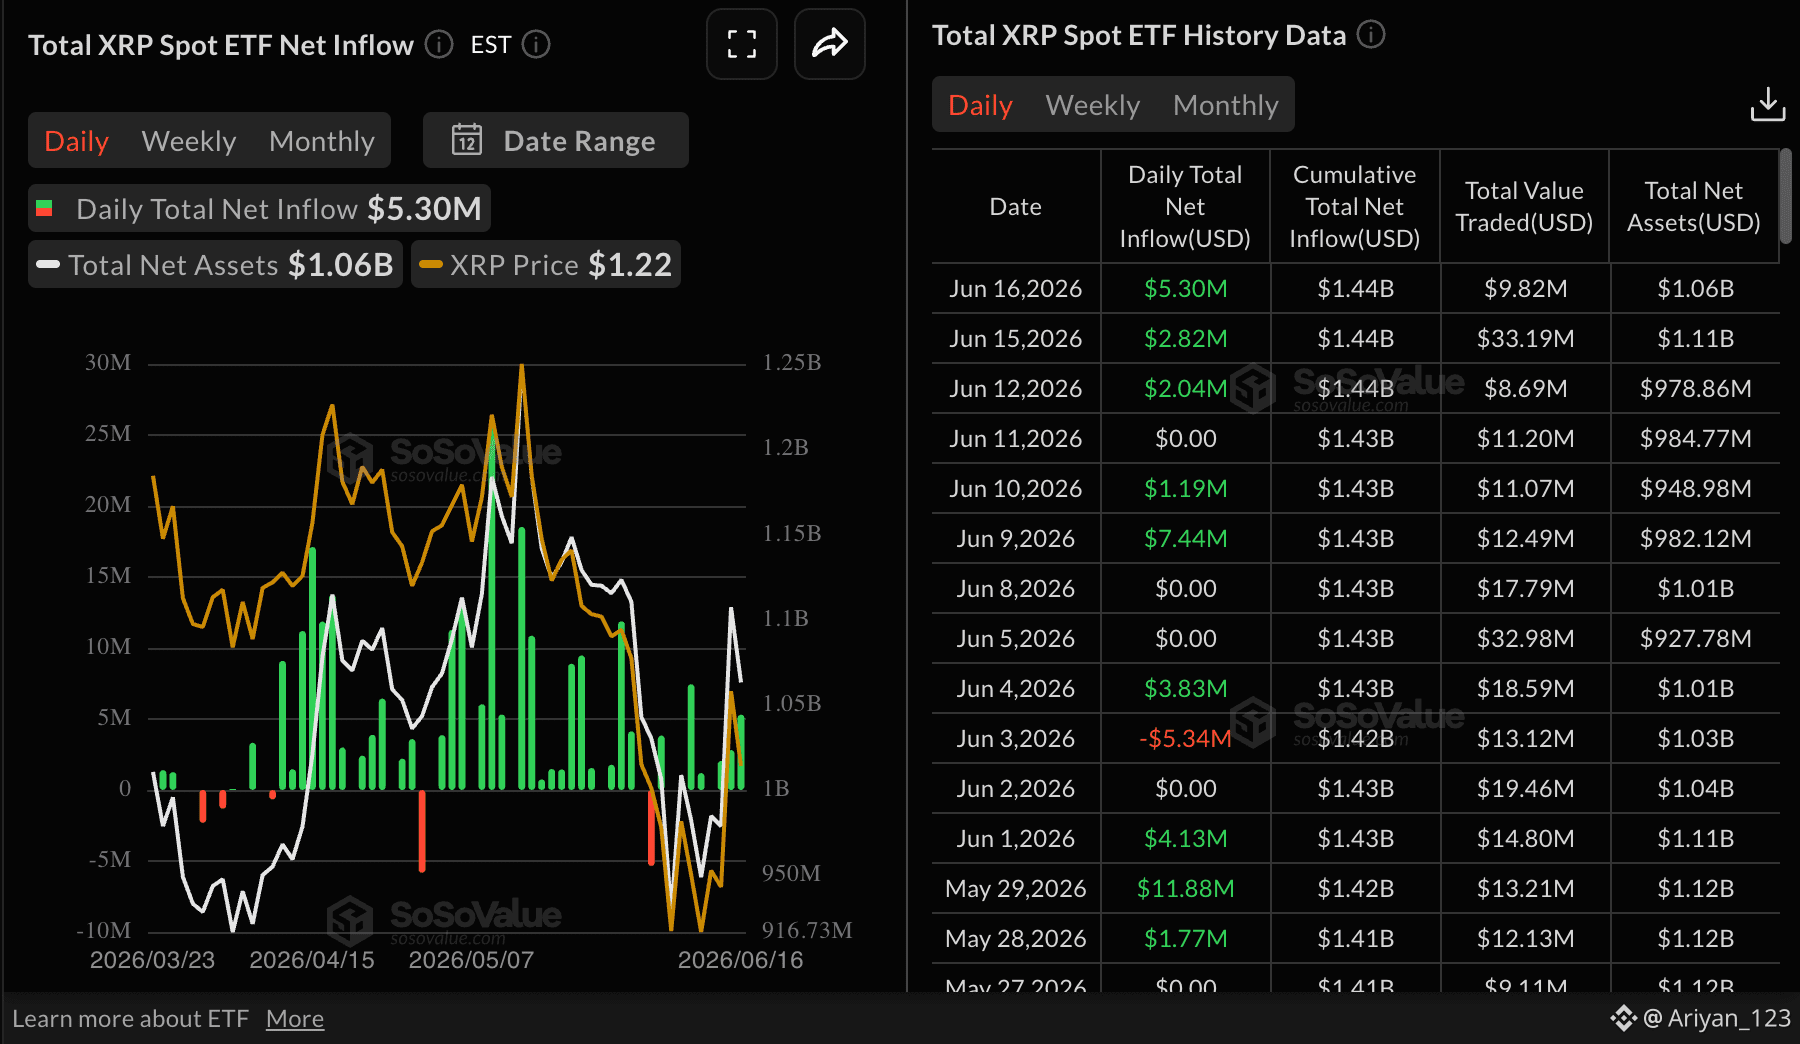The image size is (1800, 1044).
Task: Click the Total Net Assets(USD) column header
Action: 1694,207
